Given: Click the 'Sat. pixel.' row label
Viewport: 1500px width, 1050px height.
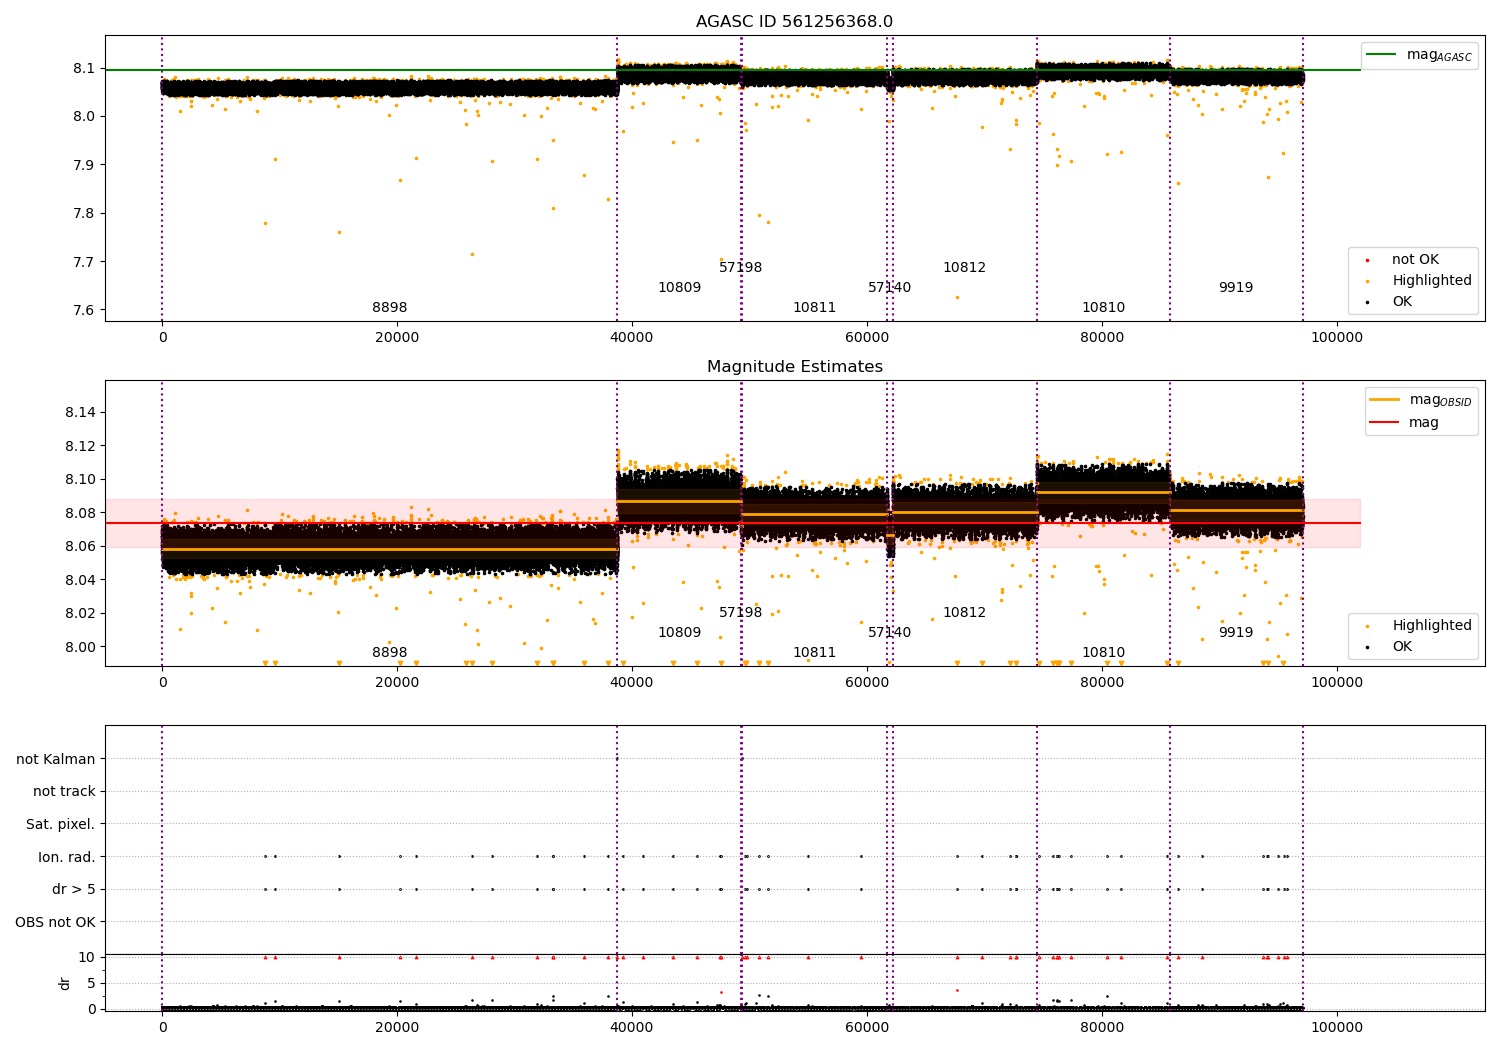Looking at the screenshot, I should (x=61, y=824).
